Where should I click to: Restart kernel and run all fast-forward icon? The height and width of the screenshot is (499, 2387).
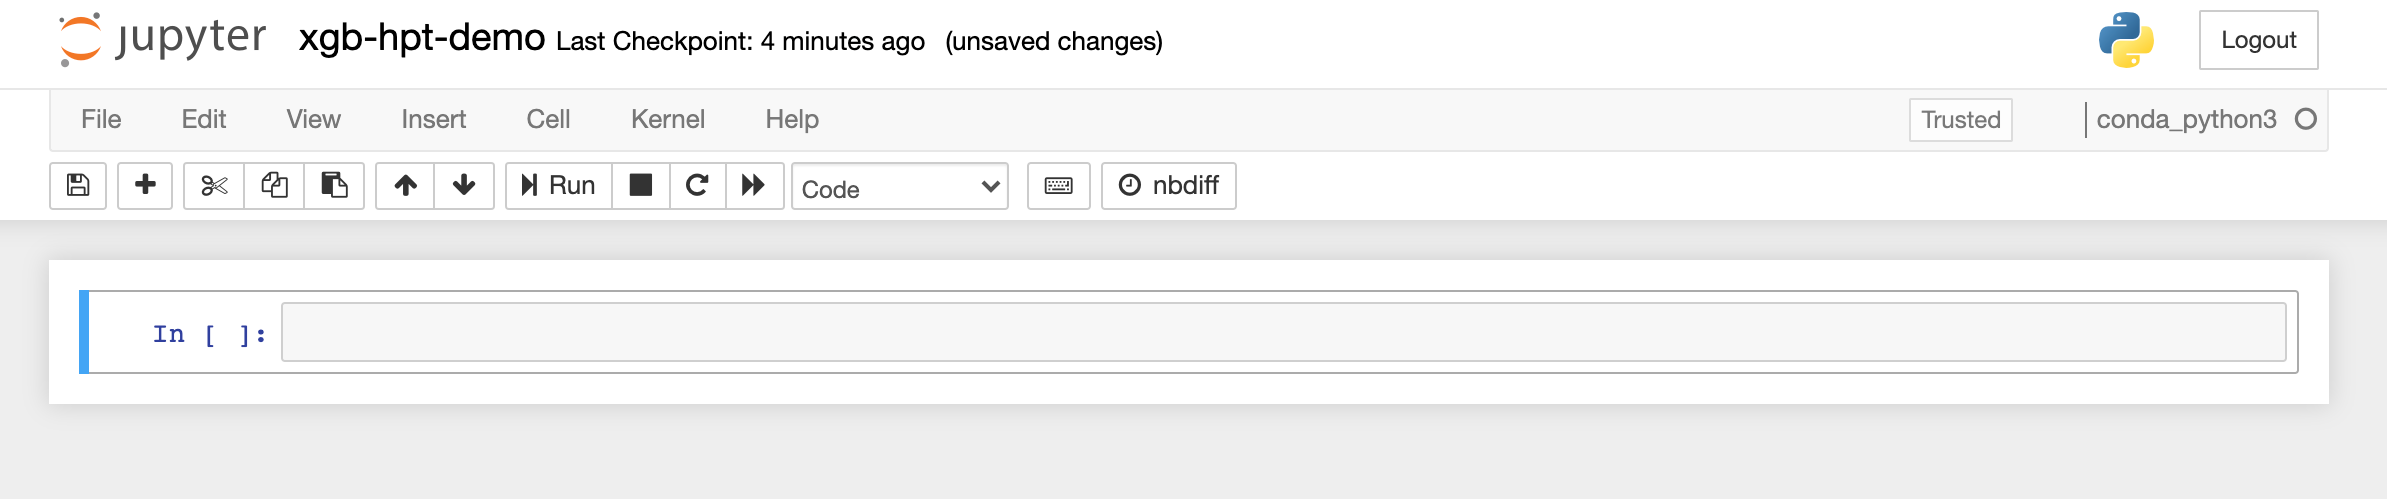[x=754, y=186]
